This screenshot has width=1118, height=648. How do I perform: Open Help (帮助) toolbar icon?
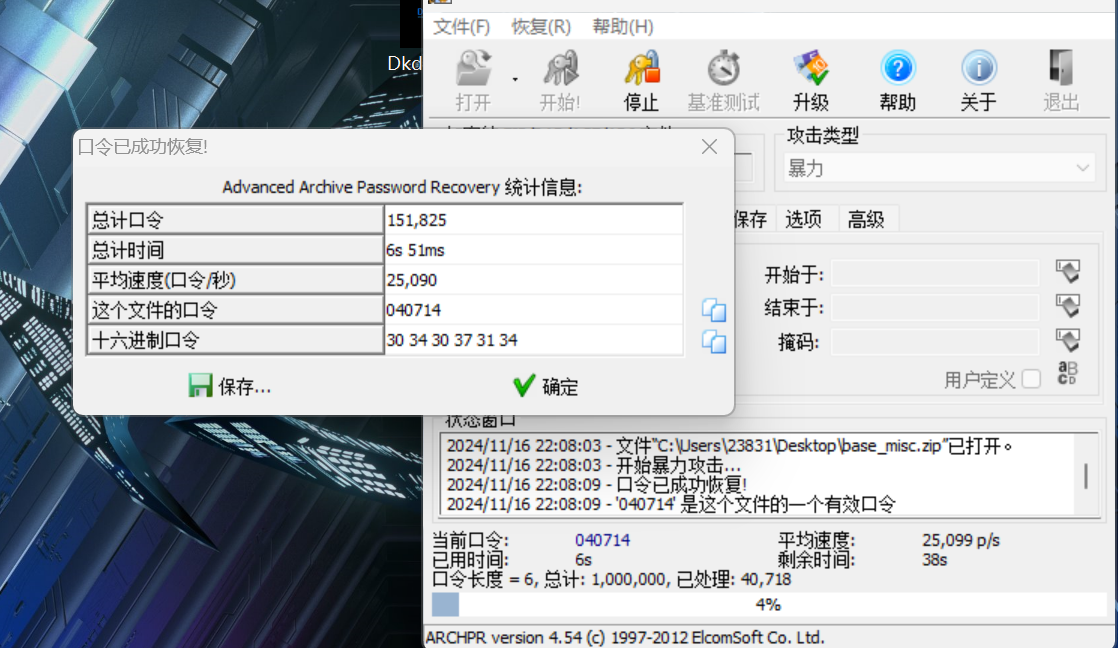(897, 80)
